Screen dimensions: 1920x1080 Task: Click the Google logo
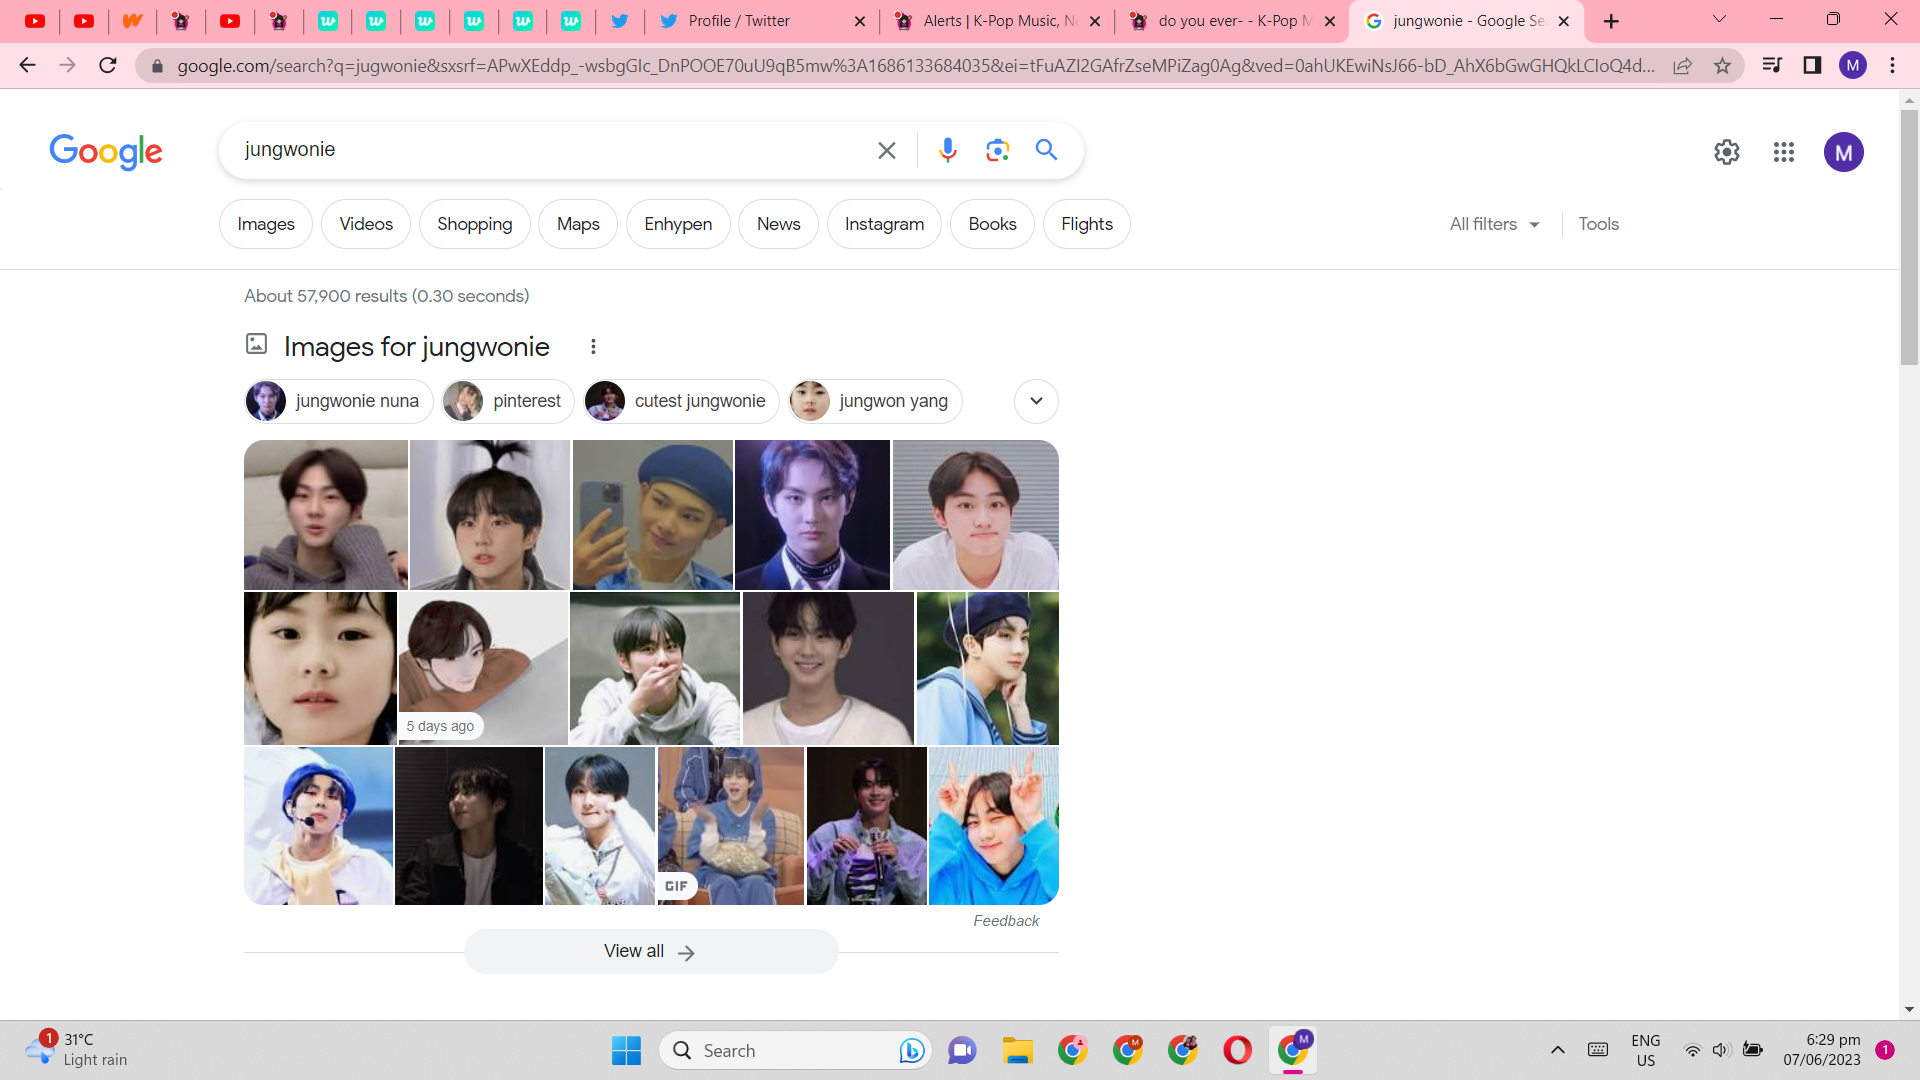coord(106,151)
